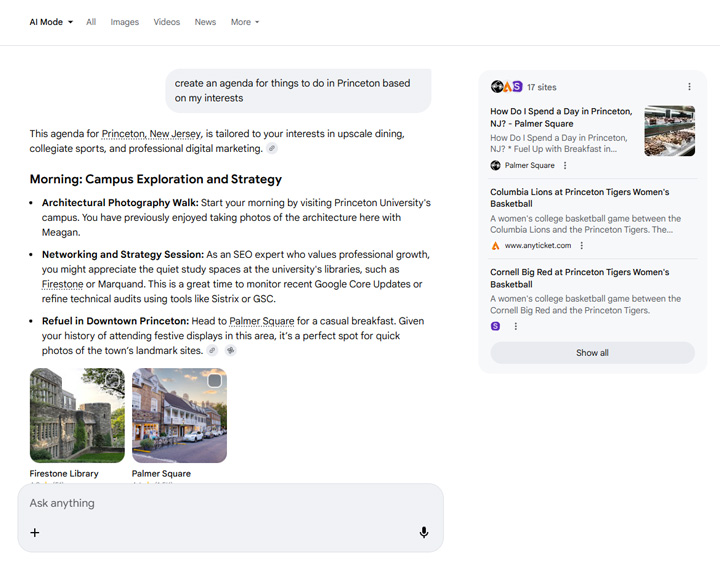Click the plus icon in the Ask anything box
The image size is (720, 565).
35,533
